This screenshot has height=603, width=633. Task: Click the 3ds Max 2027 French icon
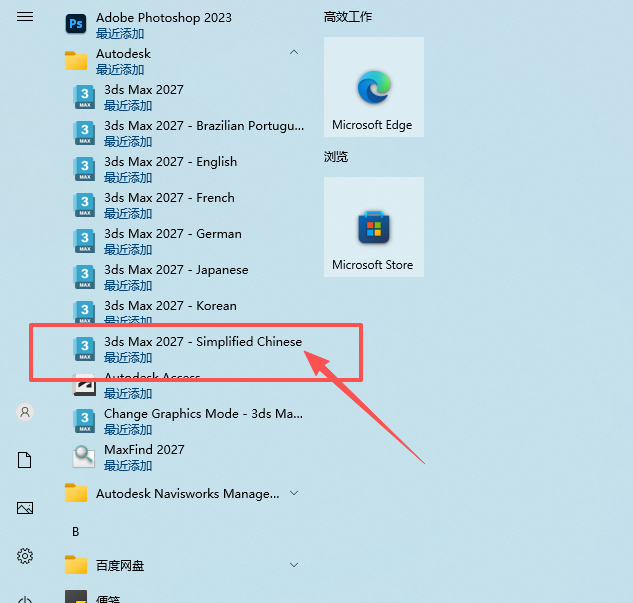pyautogui.click(x=84, y=205)
